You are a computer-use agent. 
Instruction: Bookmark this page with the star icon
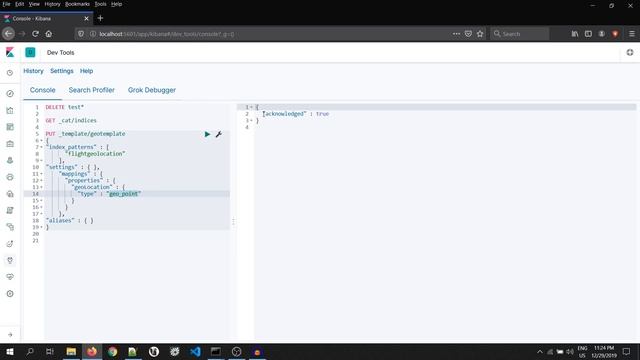tap(480, 34)
